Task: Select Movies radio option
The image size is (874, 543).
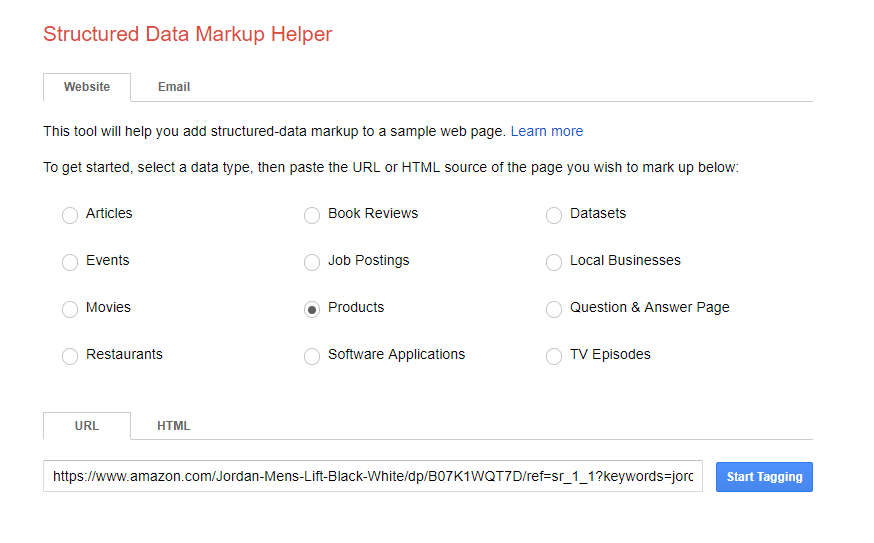Action: point(70,309)
